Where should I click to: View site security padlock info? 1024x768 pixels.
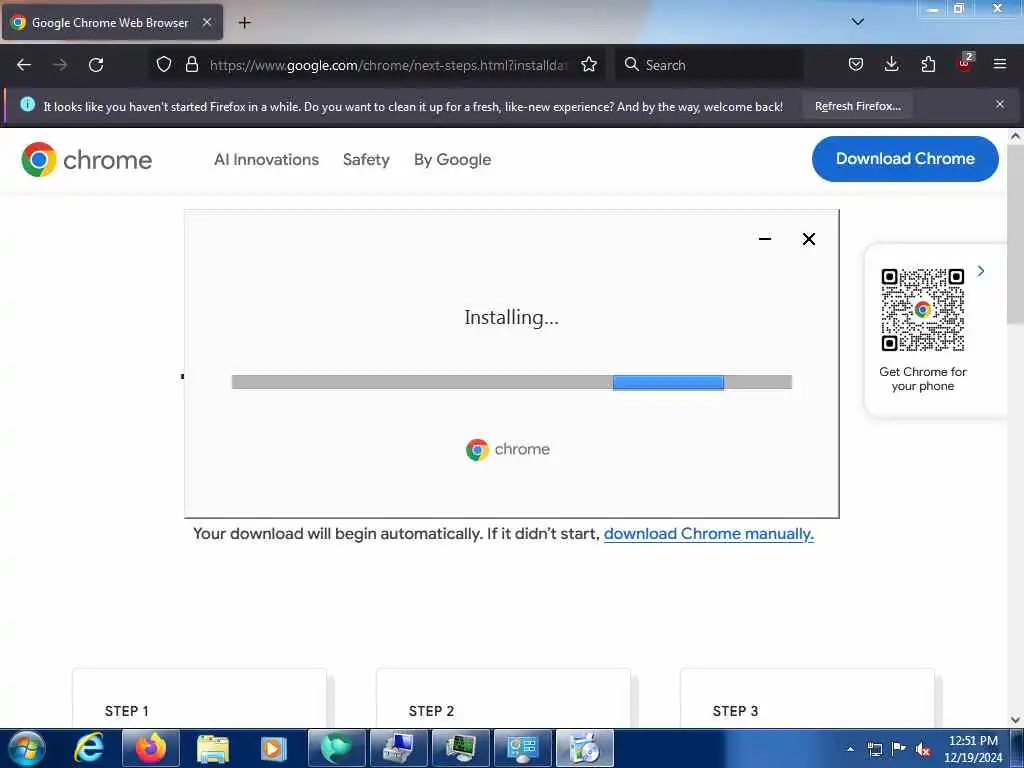pos(191,65)
